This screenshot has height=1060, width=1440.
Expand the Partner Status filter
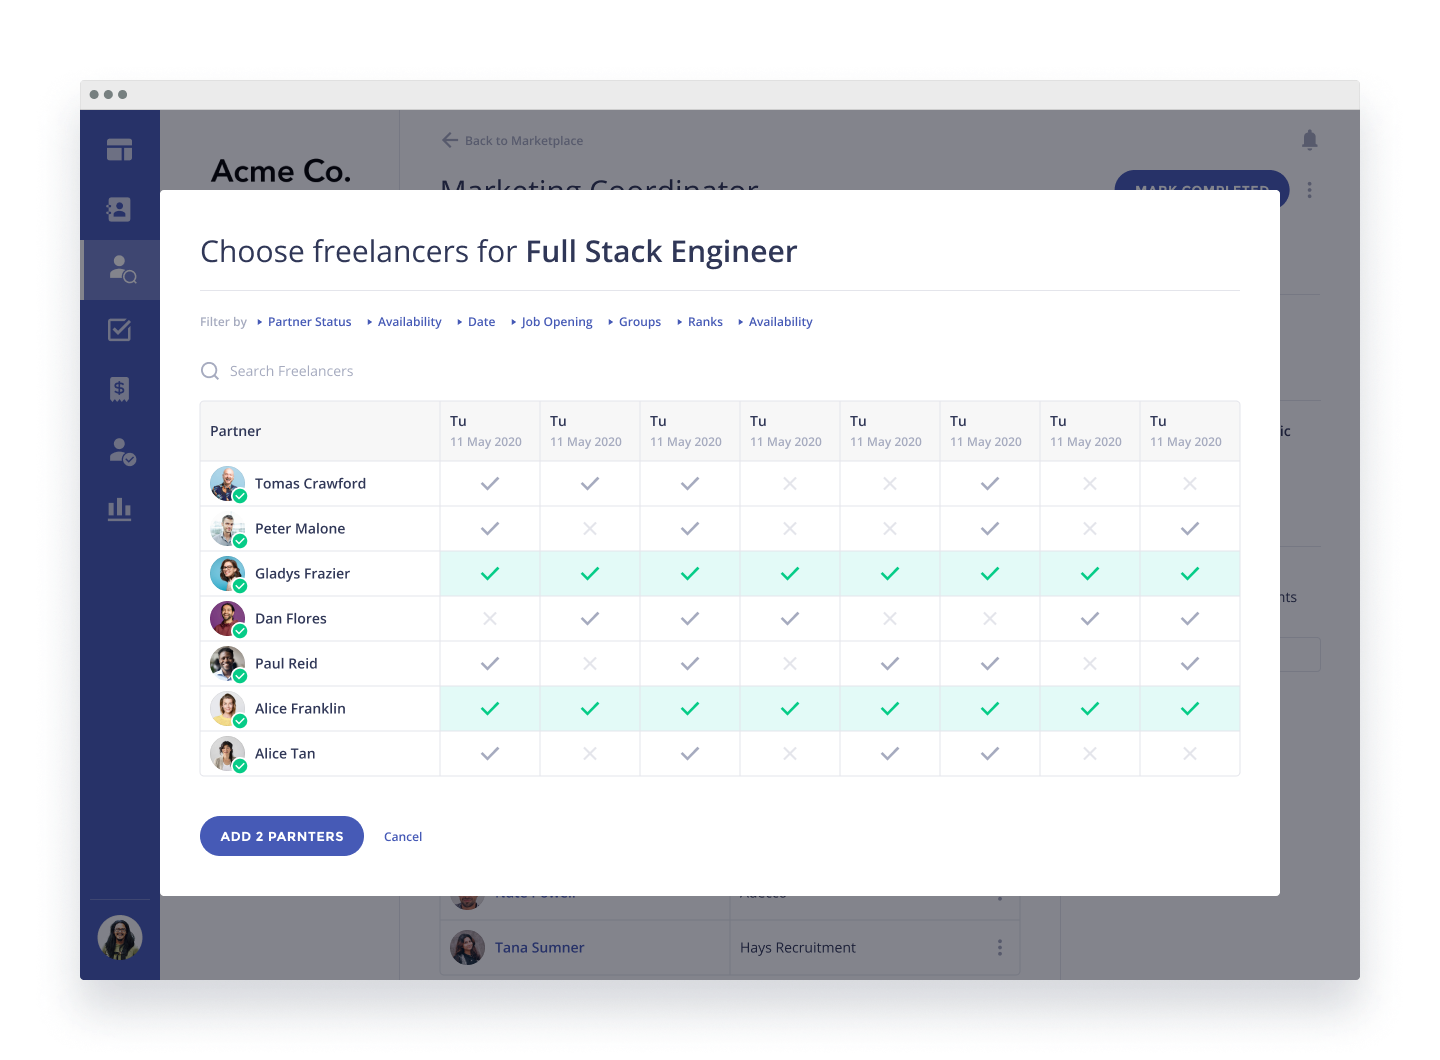click(x=305, y=322)
